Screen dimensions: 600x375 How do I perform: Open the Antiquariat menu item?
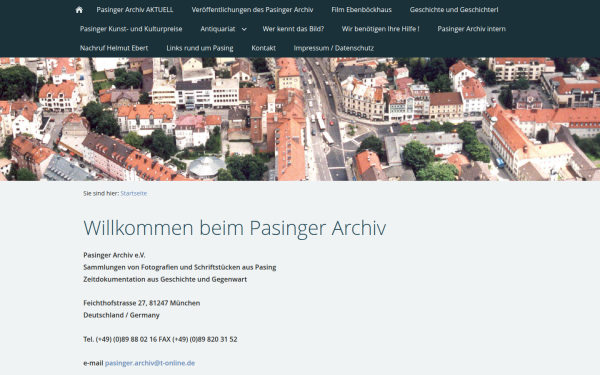pyautogui.click(x=218, y=29)
